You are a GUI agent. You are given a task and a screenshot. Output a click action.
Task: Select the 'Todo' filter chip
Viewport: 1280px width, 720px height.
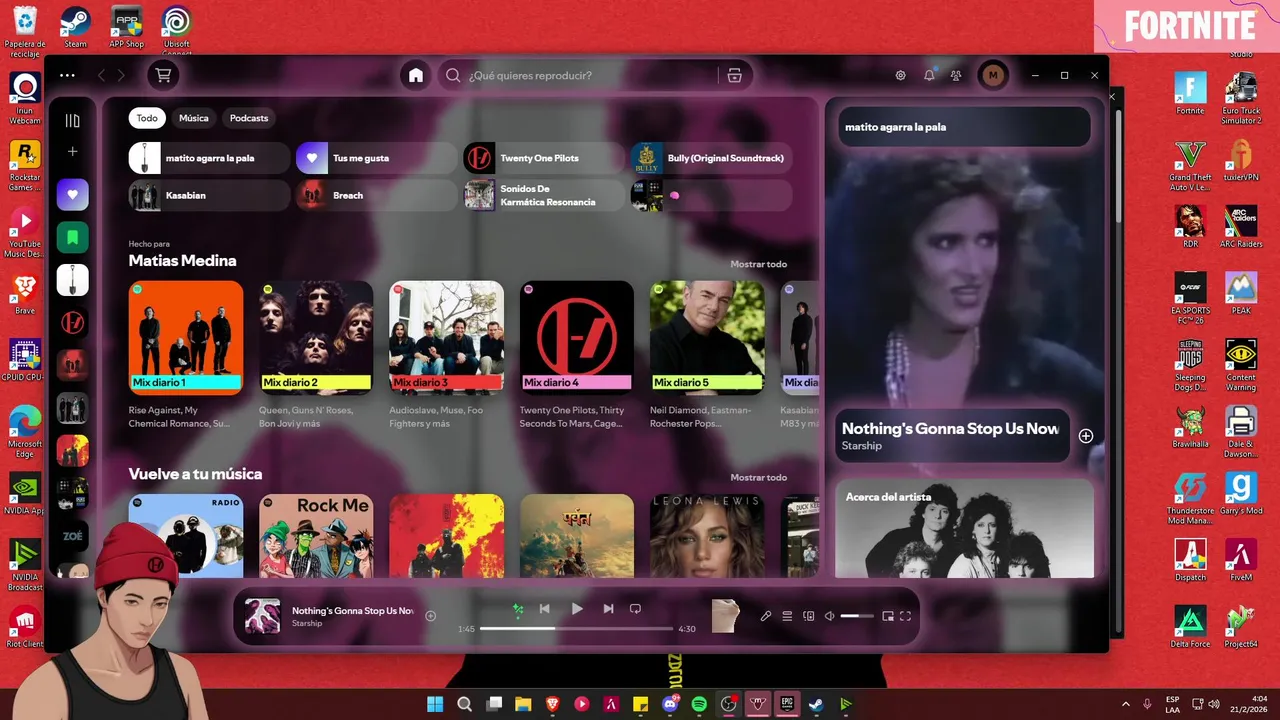pyautogui.click(x=147, y=118)
